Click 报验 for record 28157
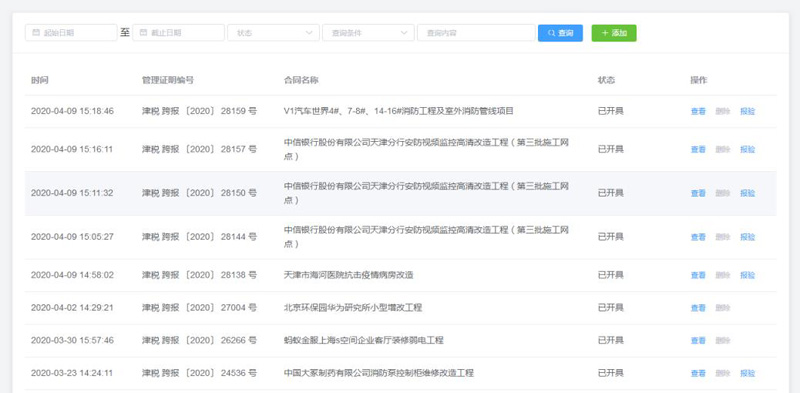 (x=747, y=150)
